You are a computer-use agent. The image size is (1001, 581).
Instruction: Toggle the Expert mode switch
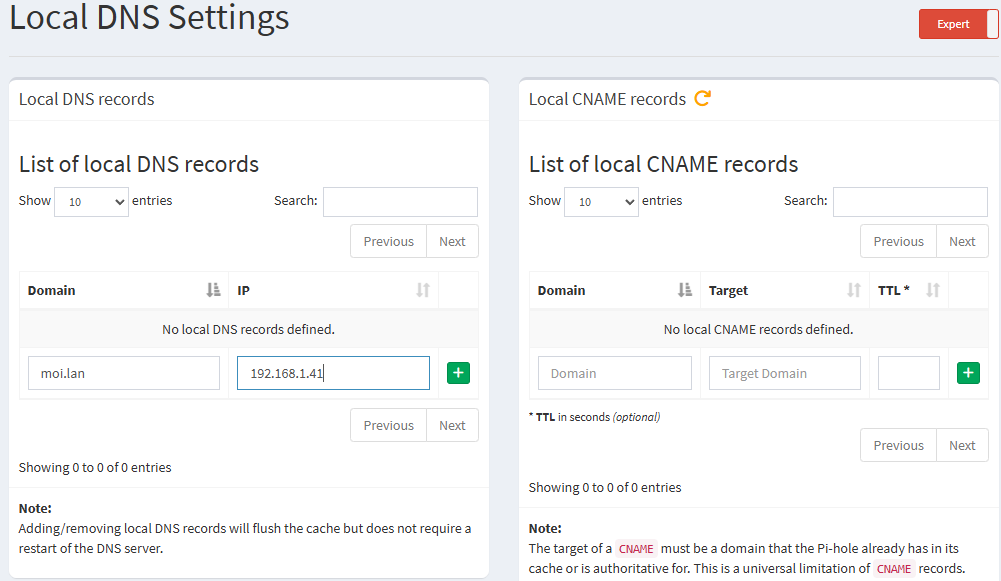click(x=958, y=24)
